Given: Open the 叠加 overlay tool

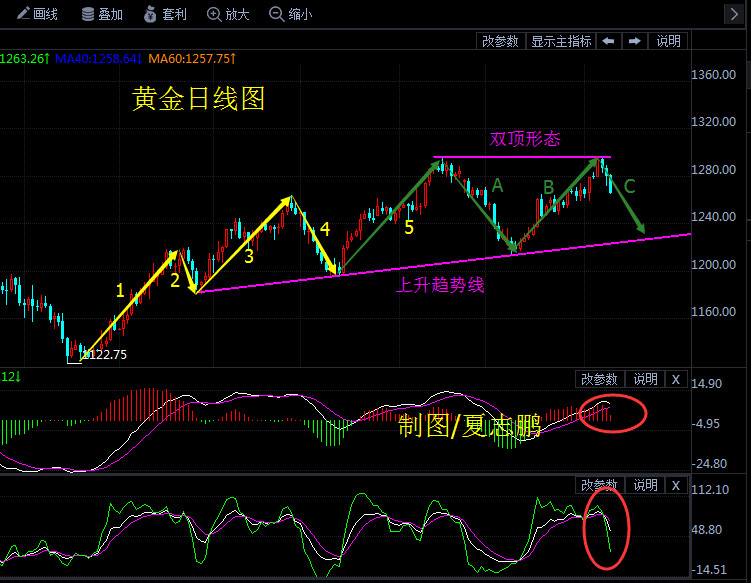Looking at the screenshot, I should pos(102,14).
